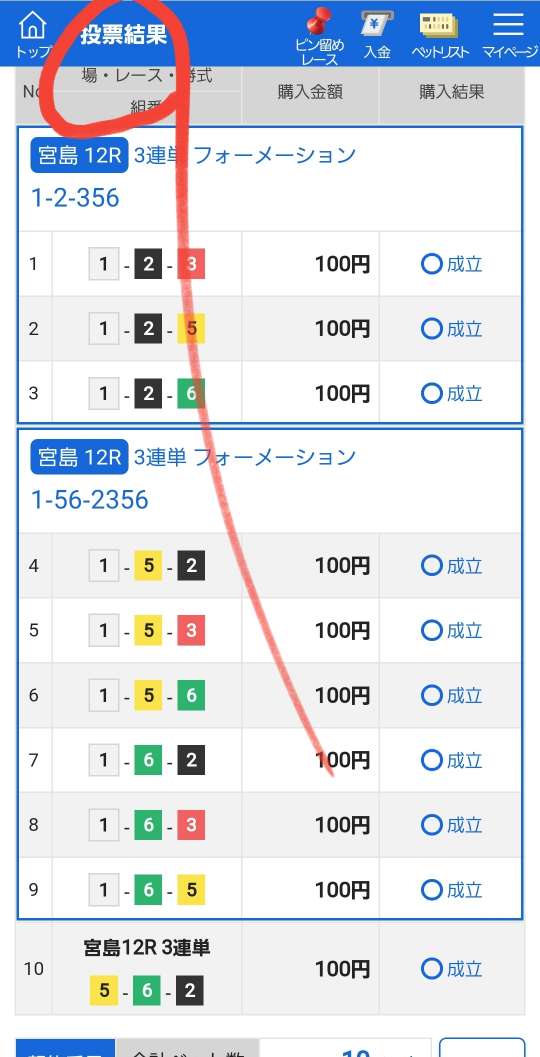Select the green number 6 box in row 7
The width and height of the screenshot is (540, 1057).
[148, 760]
